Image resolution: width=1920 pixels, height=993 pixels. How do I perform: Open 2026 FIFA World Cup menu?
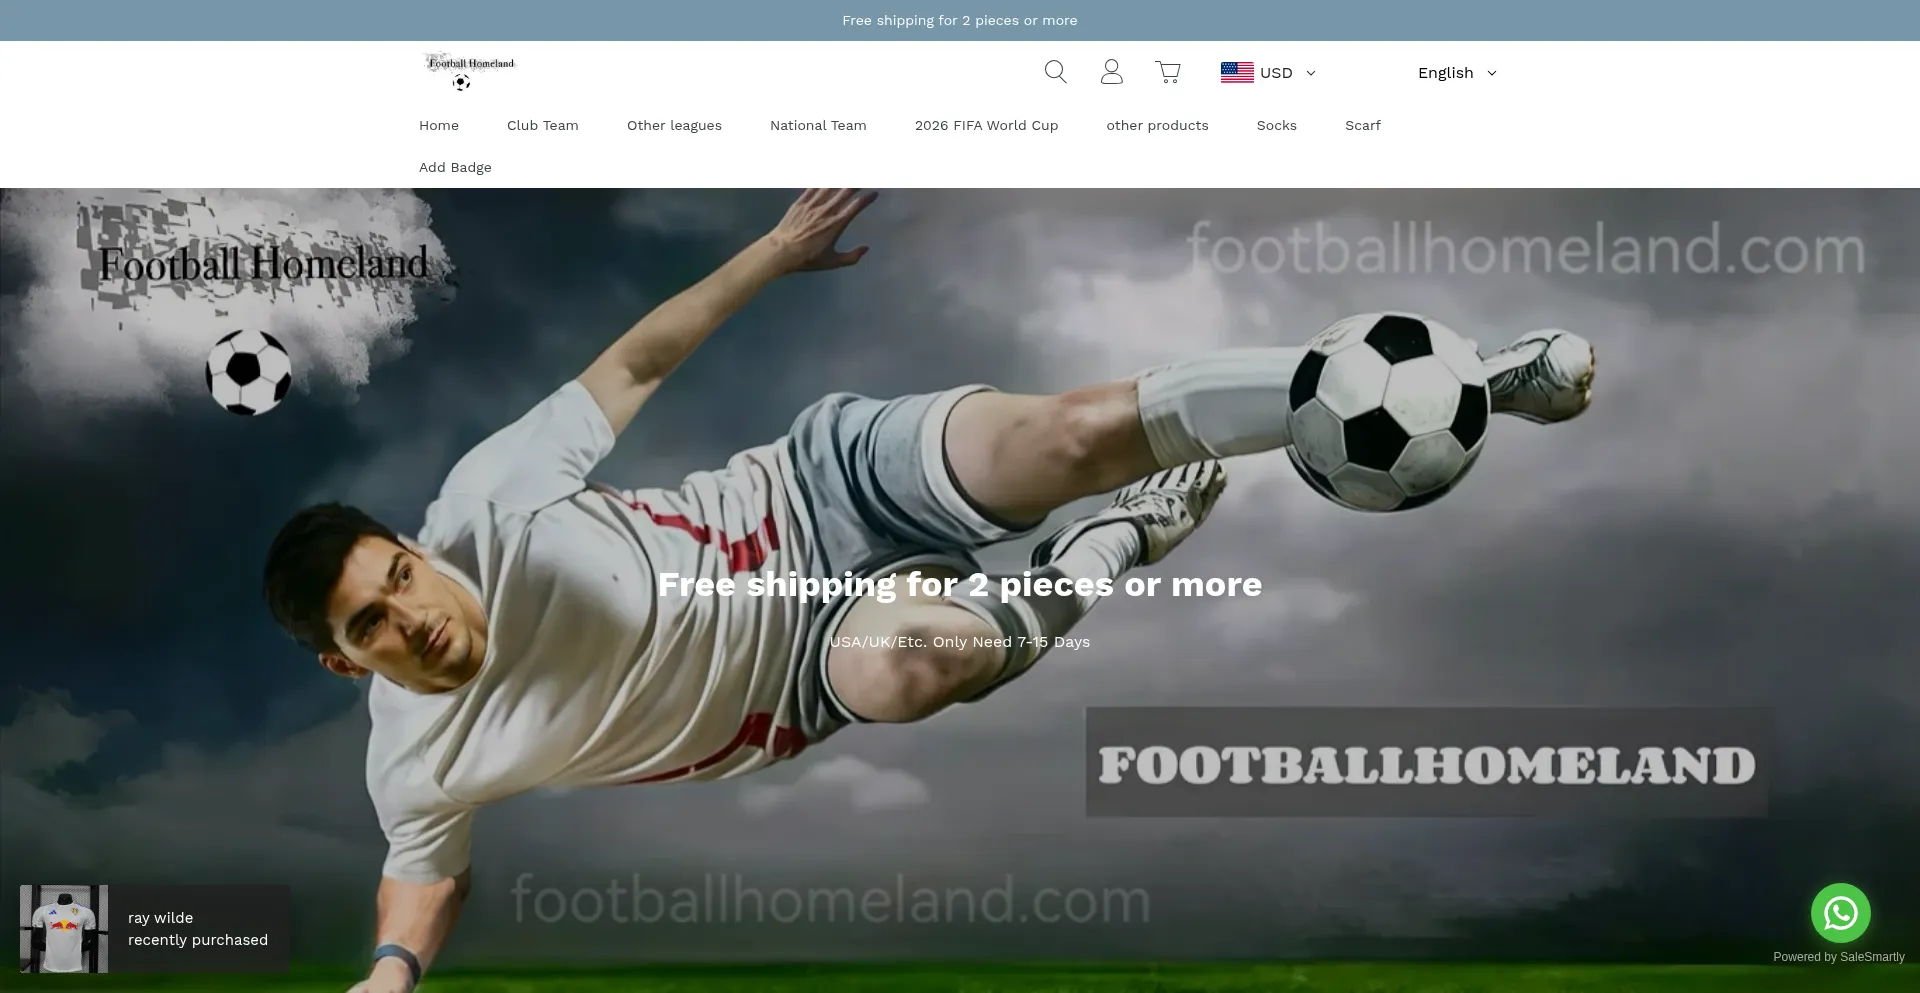[986, 125]
